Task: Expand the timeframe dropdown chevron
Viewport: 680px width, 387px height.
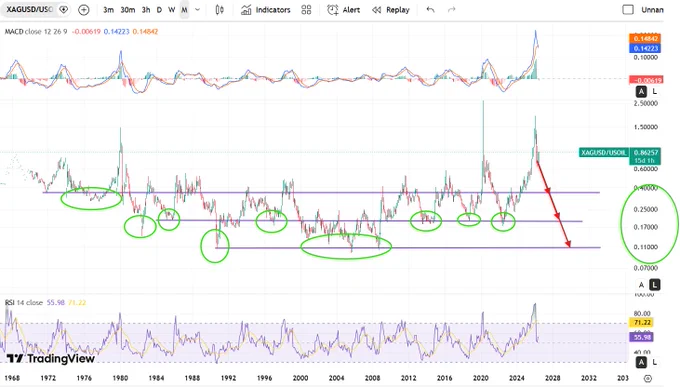Action: (x=197, y=10)
